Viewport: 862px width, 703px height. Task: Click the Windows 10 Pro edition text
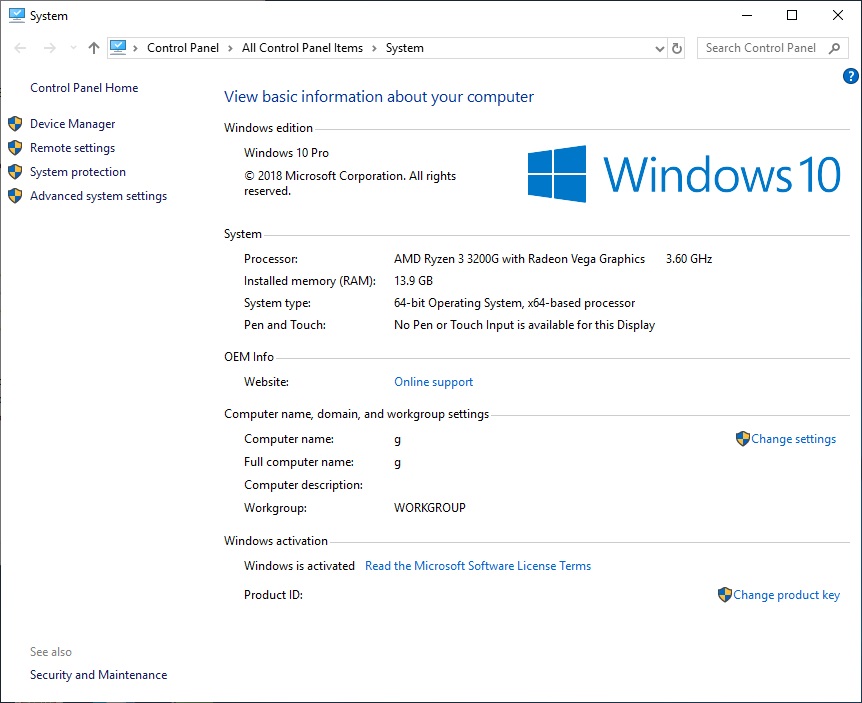click(286, 153)
